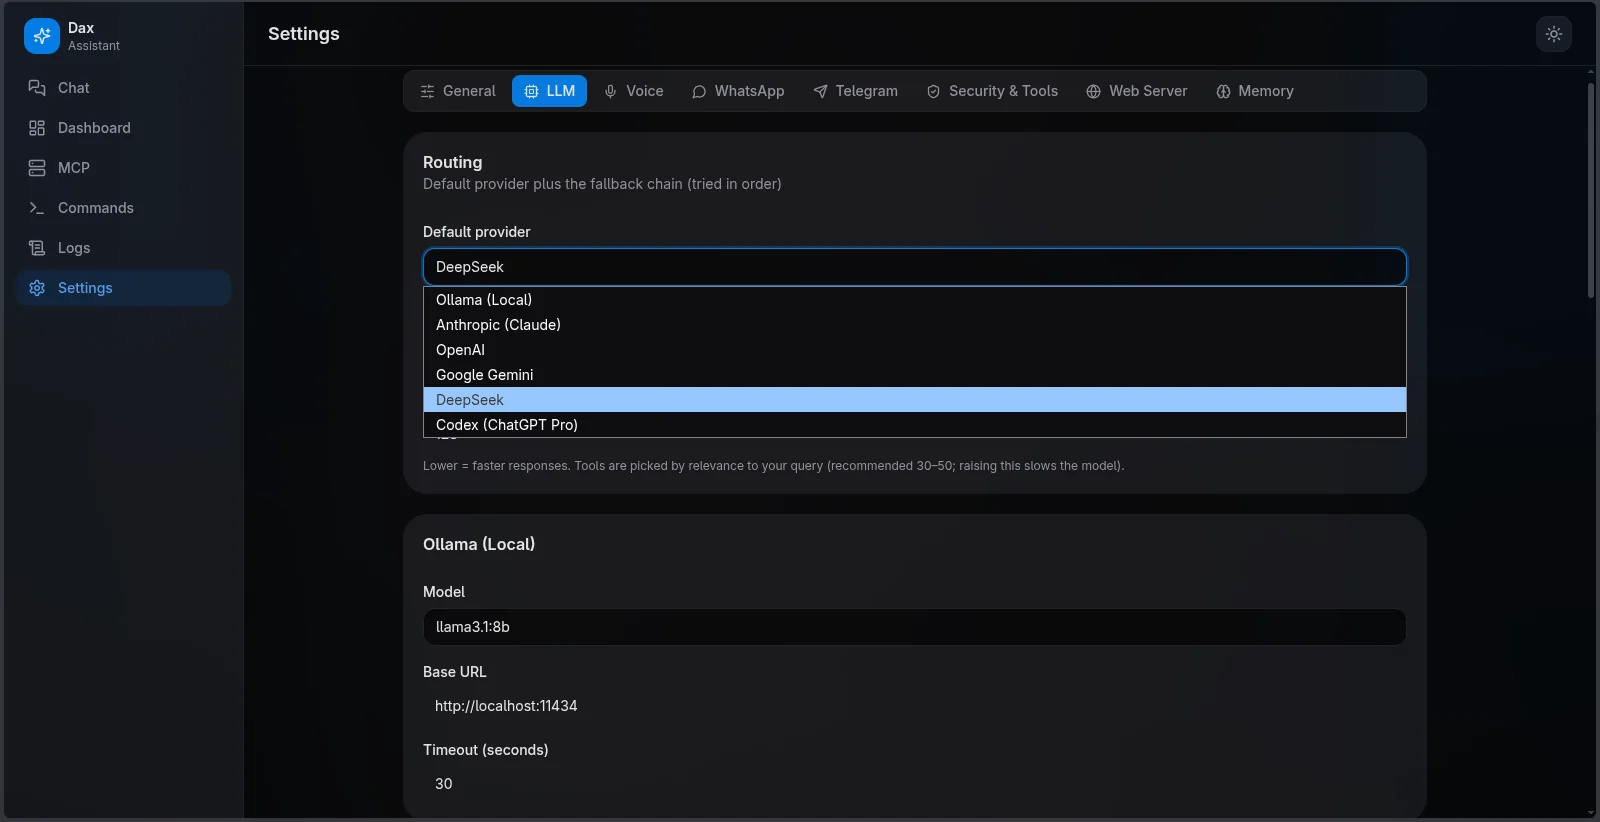This screenshot has height=822, width=1600.
Task: Open the MCP sidebar section
Action: coord(123,168)
